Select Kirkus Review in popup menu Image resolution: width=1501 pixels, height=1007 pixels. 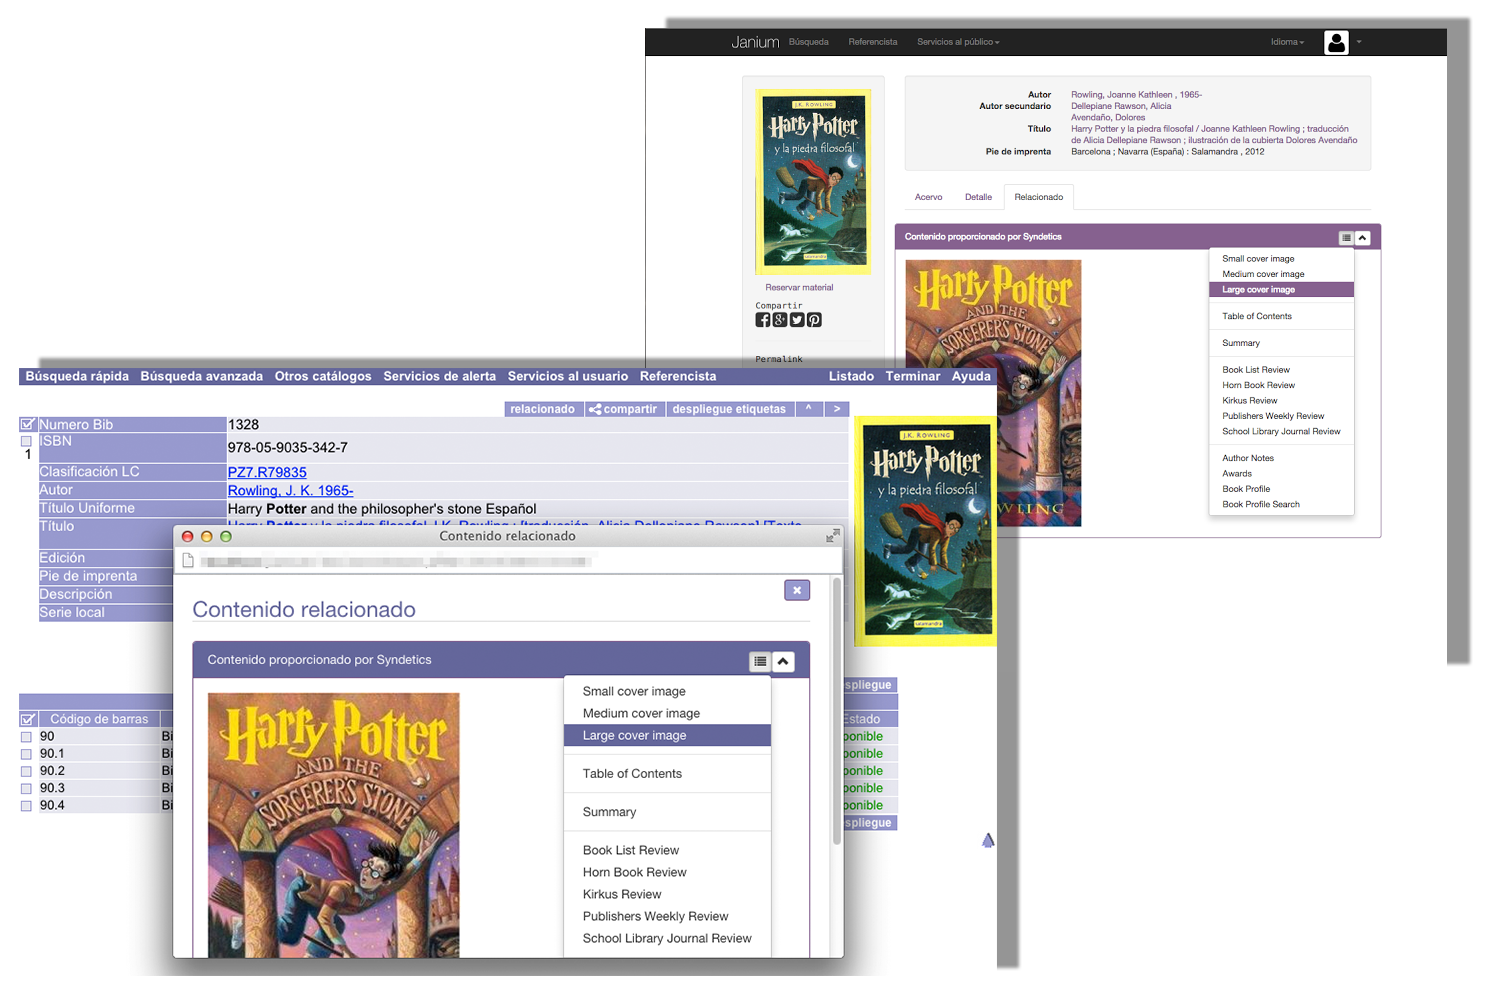667,894
